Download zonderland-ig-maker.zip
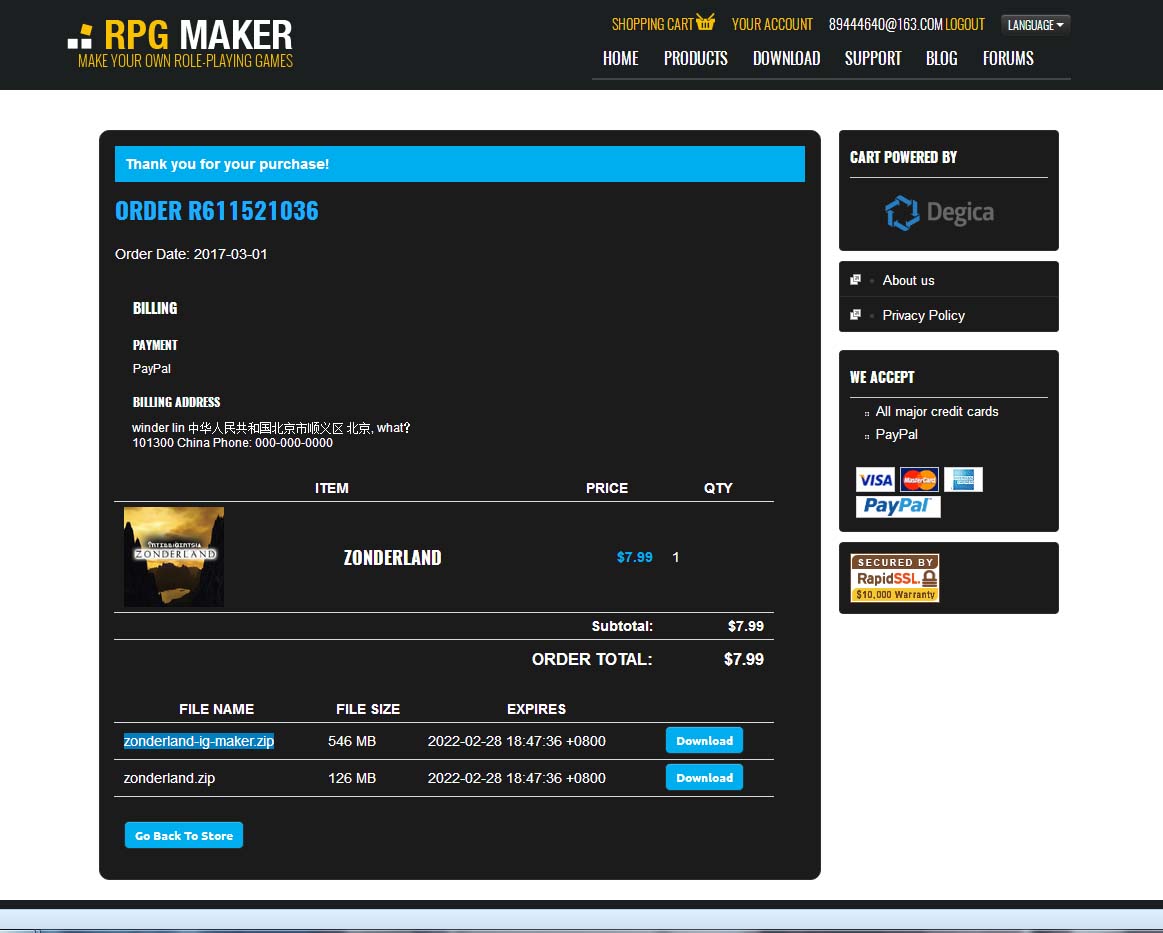Viewport: 1163px width, 933px height. tap(704, 740)
